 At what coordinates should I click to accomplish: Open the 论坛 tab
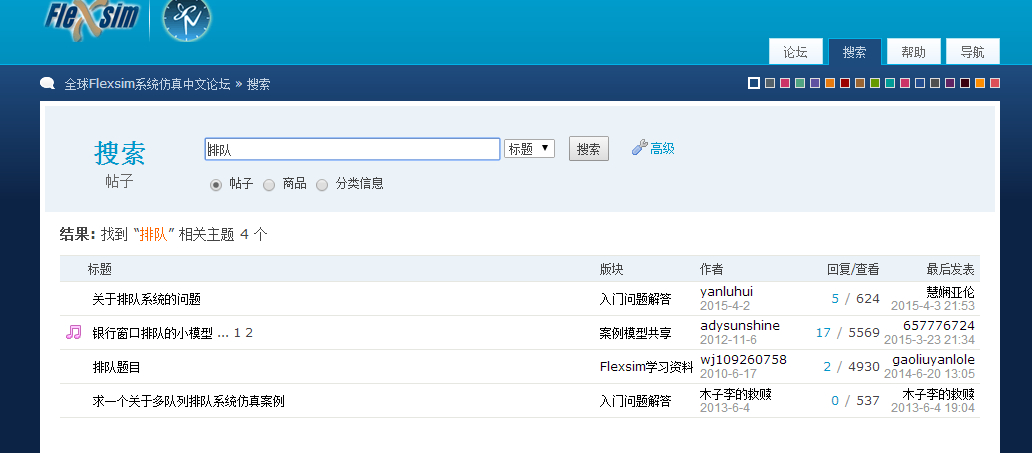[795, 52]
